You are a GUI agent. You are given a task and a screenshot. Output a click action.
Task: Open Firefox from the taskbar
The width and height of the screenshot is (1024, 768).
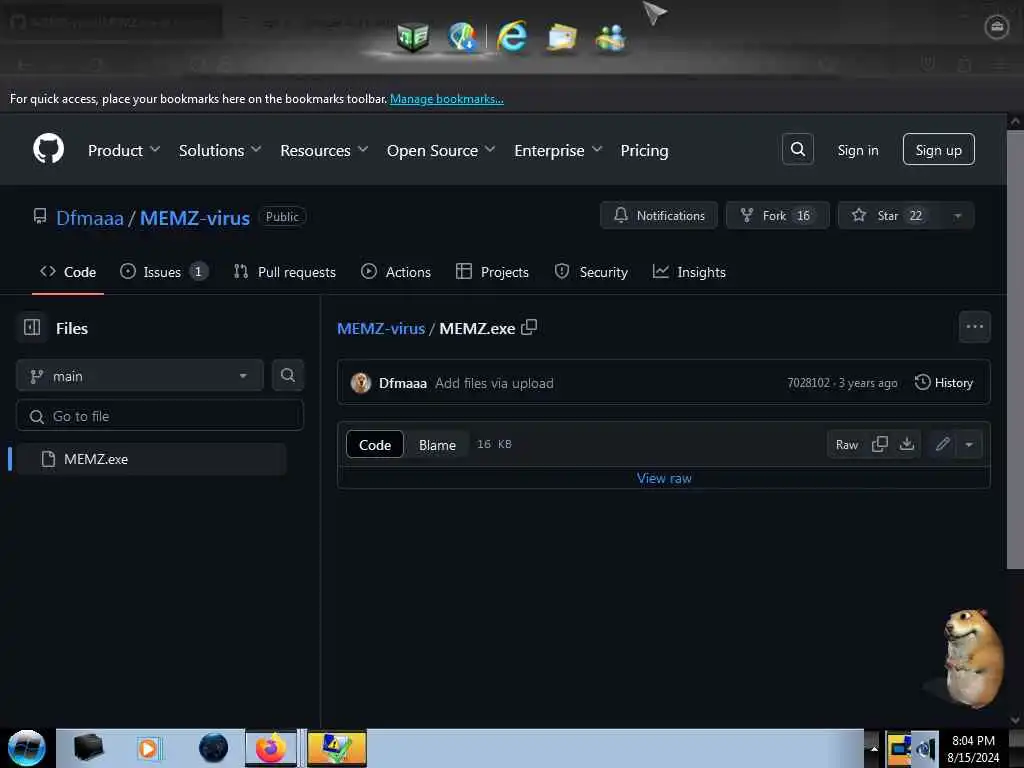pyautogui.click(x=270, y=748)
